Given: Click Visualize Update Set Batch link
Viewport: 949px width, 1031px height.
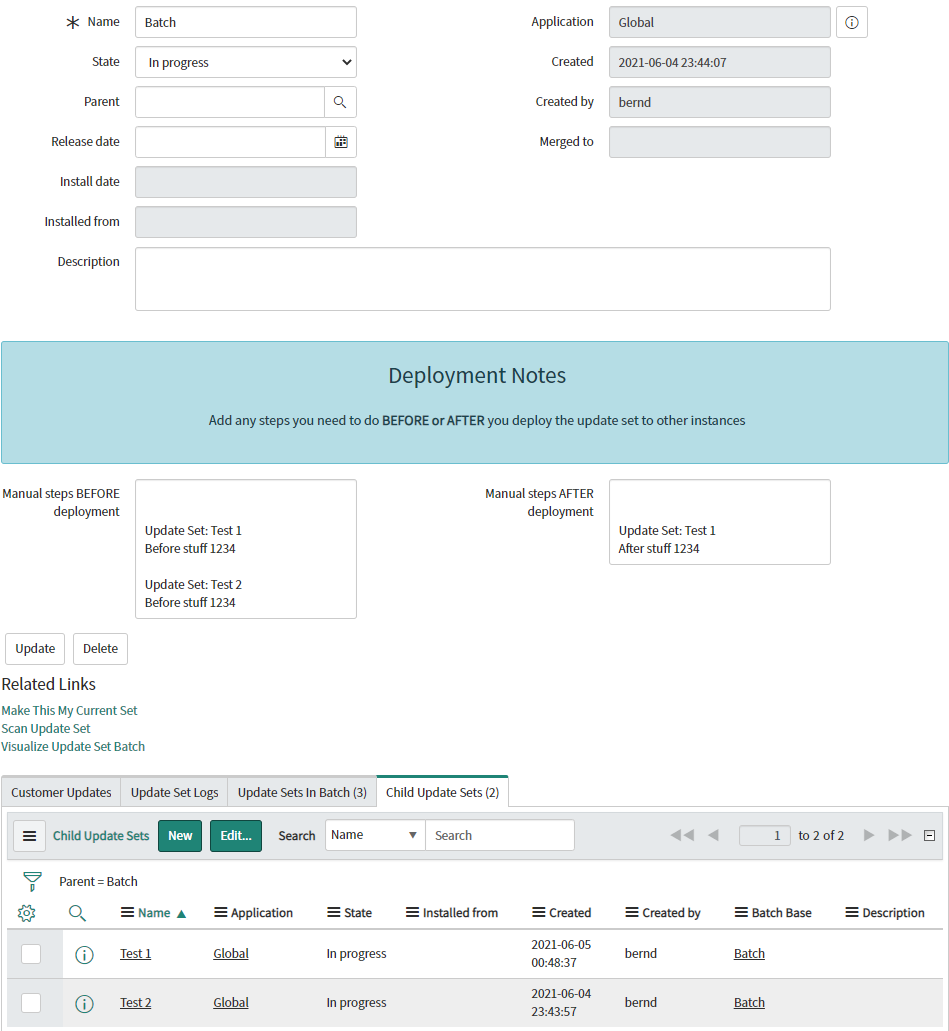Looking at the screenshot, I should [73, 746].
